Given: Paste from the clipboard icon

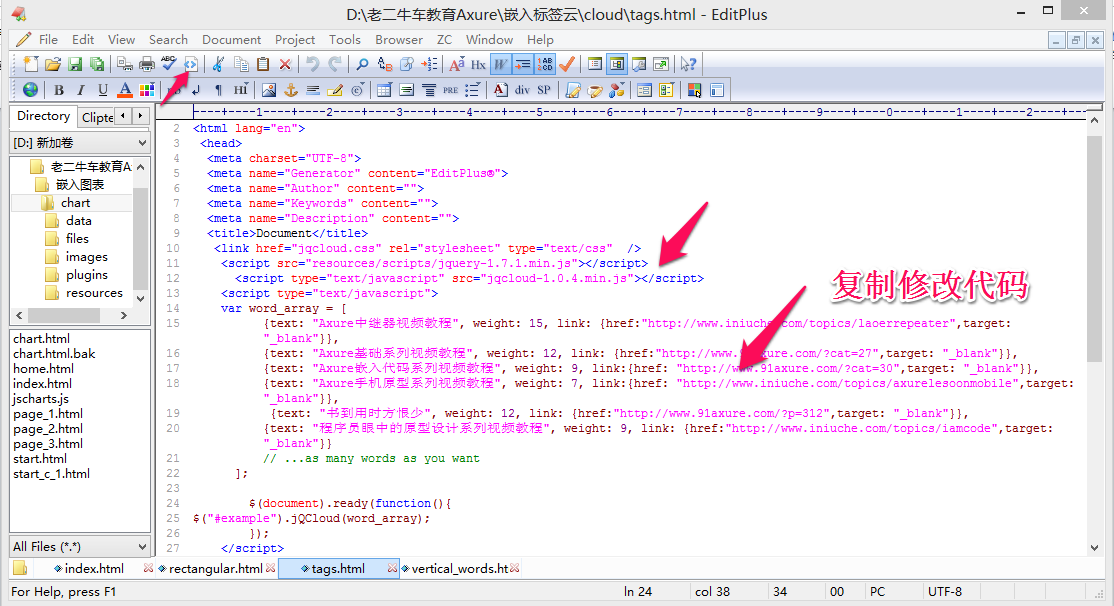Looking at the screenshot, I should coord(263,64).
